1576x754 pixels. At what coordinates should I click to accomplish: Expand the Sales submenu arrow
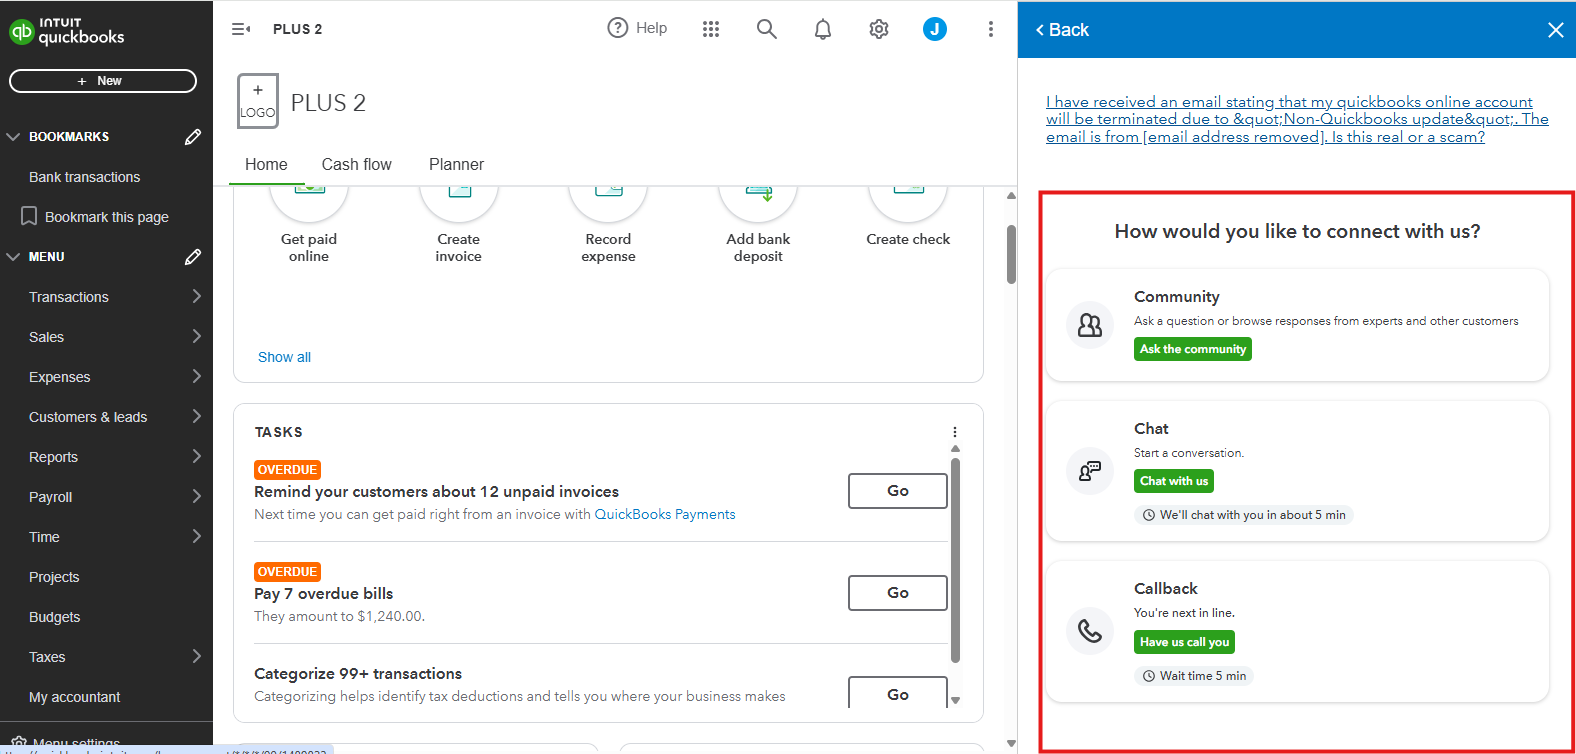pos(197,336)
